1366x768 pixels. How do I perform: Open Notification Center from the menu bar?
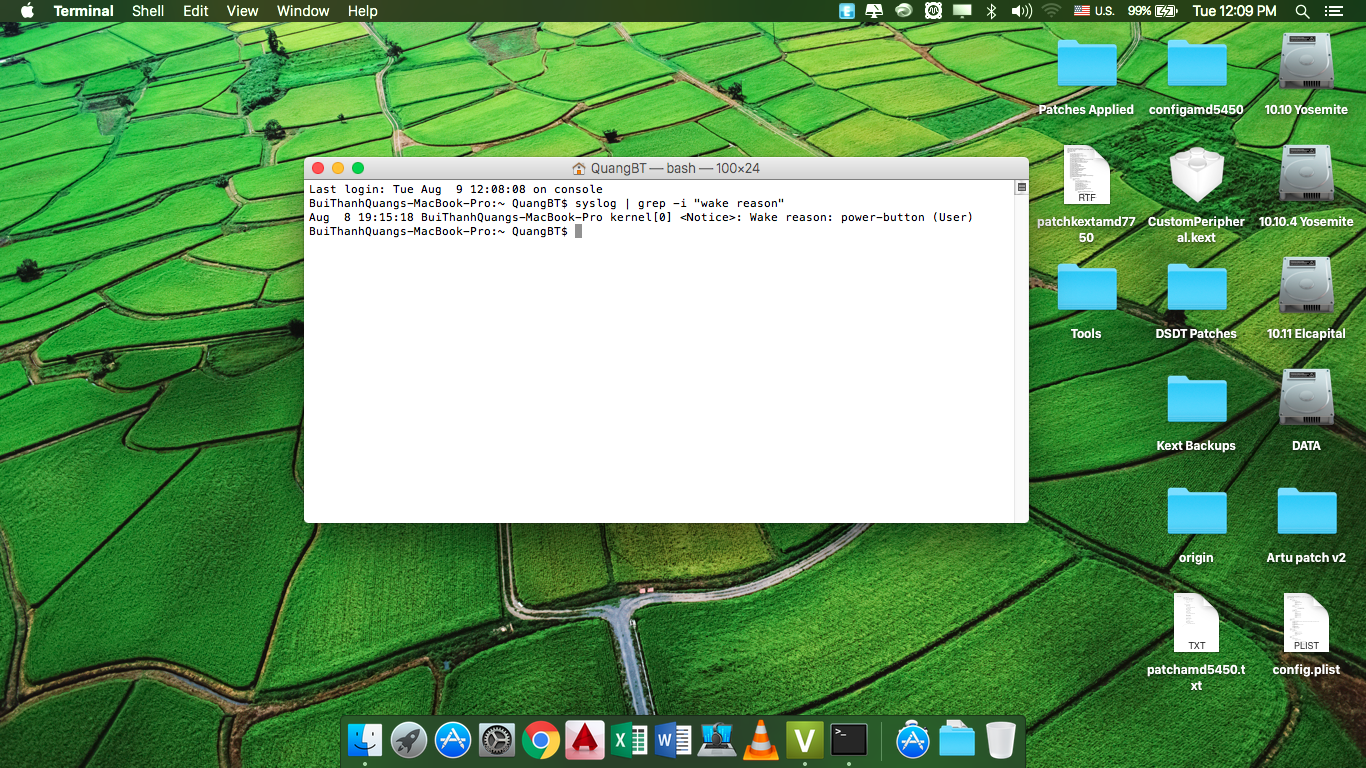(1333, 11)
